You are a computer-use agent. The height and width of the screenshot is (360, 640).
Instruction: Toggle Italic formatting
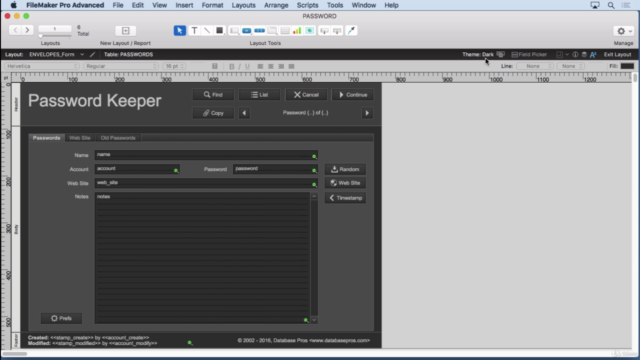240,66
